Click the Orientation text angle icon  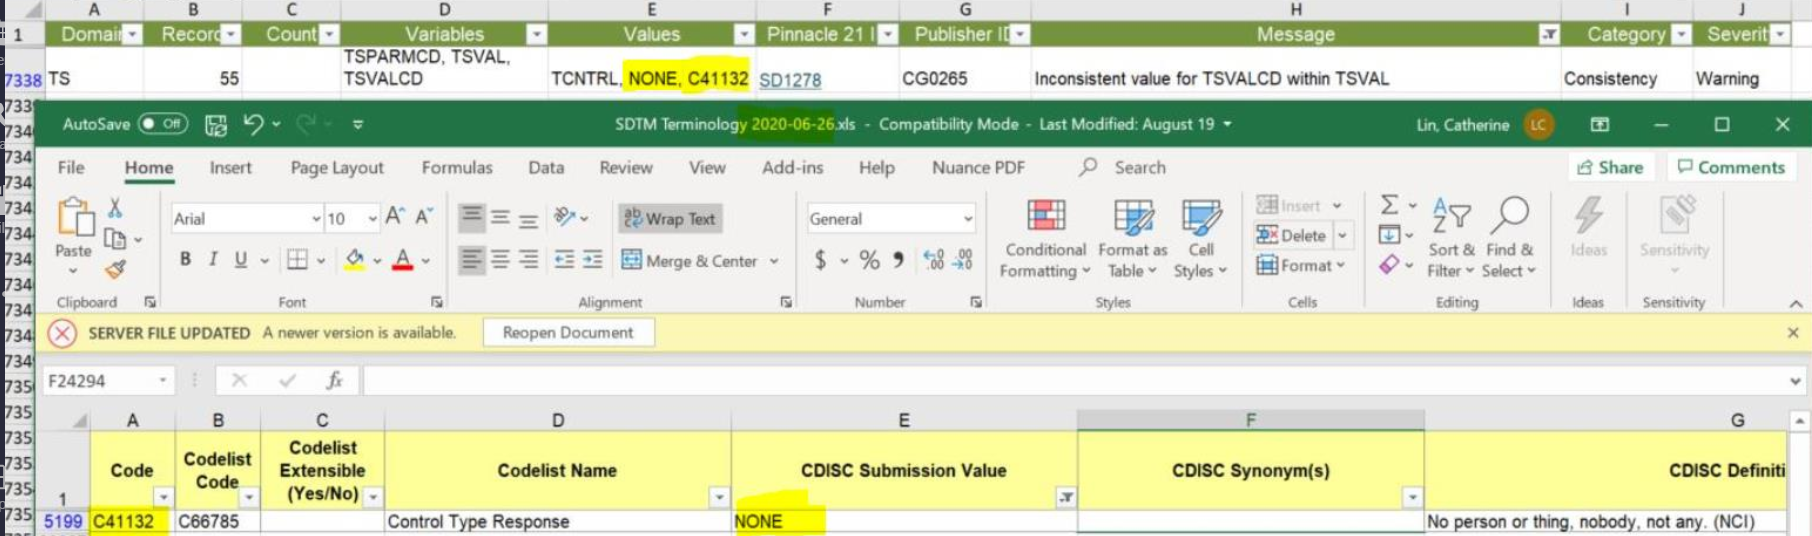565,217
